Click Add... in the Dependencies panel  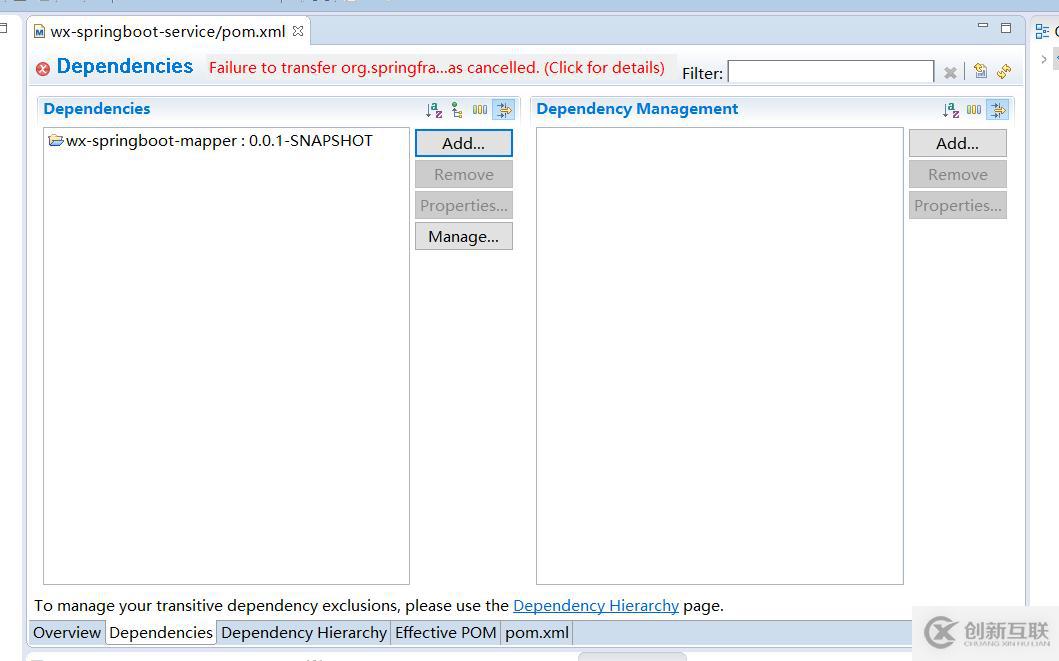point(463,143)
